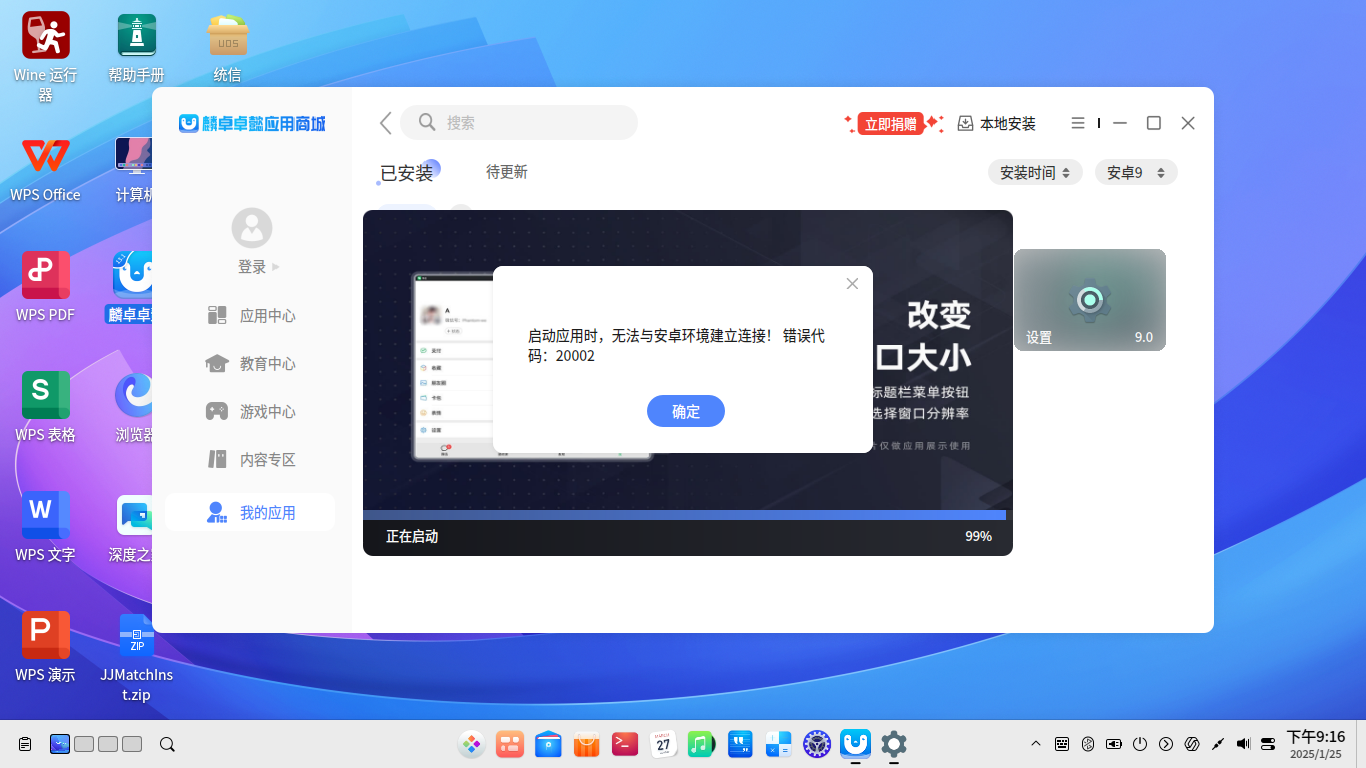This screenshot has width=1366, height=768.
Task: Open the green music player dock icon
Action: click(x=701, y=744)
